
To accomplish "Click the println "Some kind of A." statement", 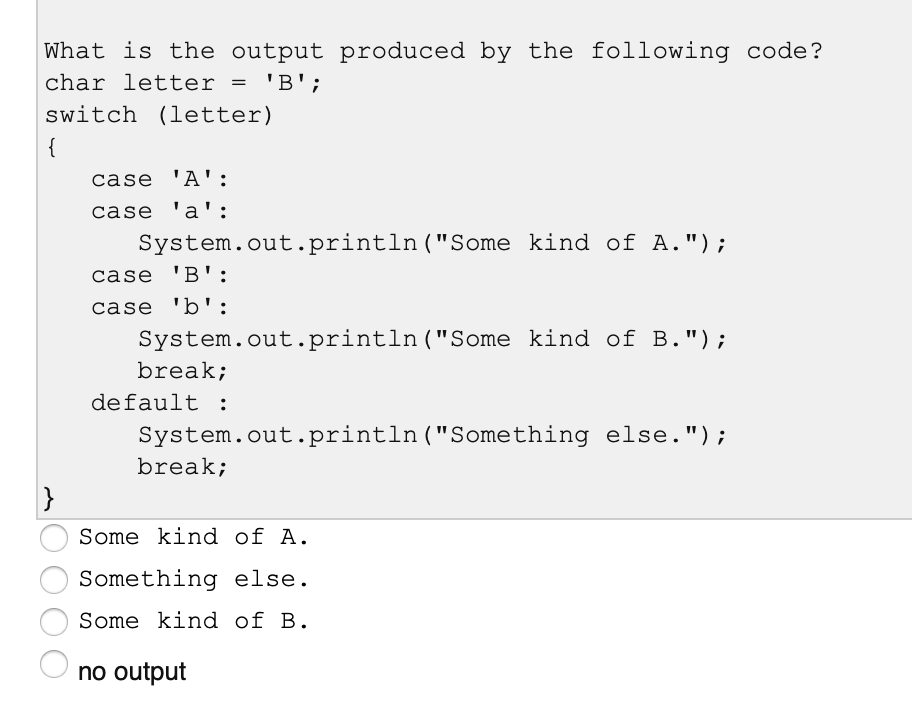I will click(432, 243).
